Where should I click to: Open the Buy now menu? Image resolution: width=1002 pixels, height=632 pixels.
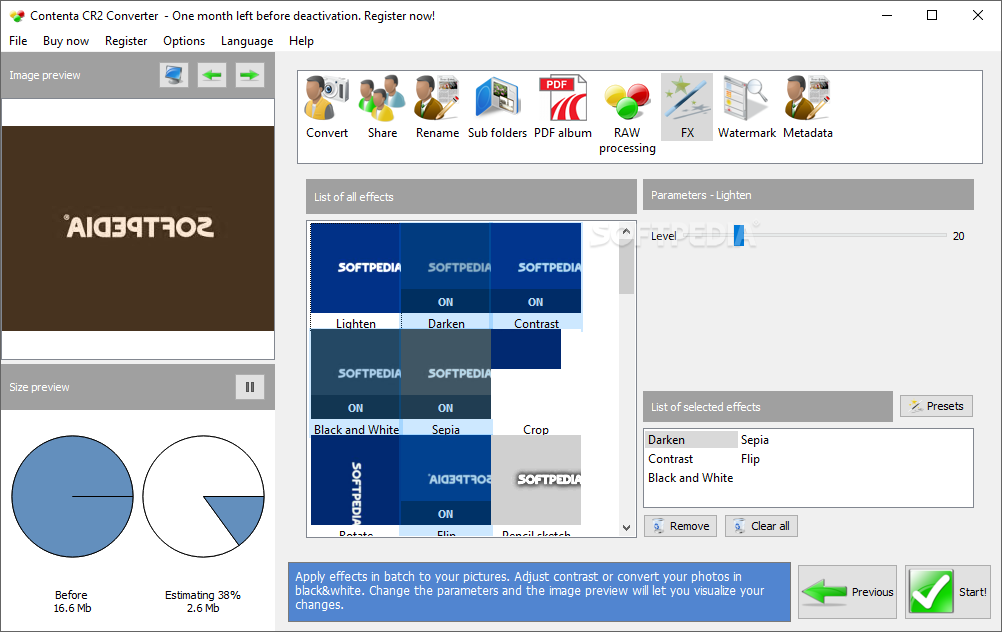pyautogui.click(x=66, y=41)
